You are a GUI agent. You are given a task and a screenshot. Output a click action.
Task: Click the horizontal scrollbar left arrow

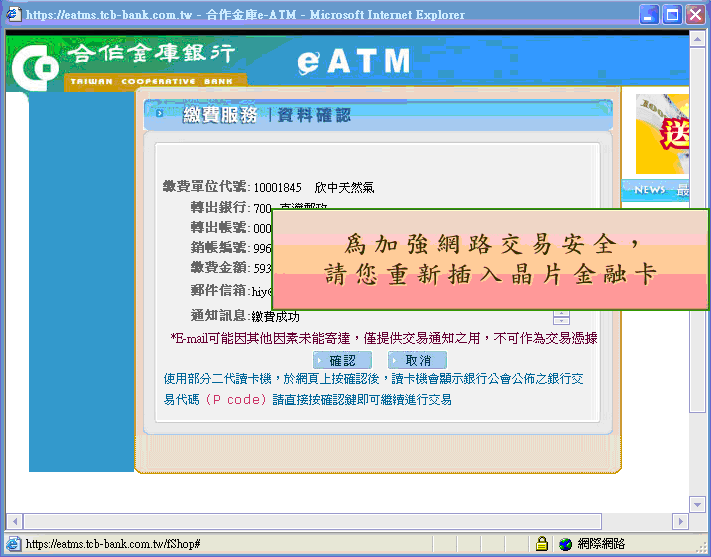15,521
